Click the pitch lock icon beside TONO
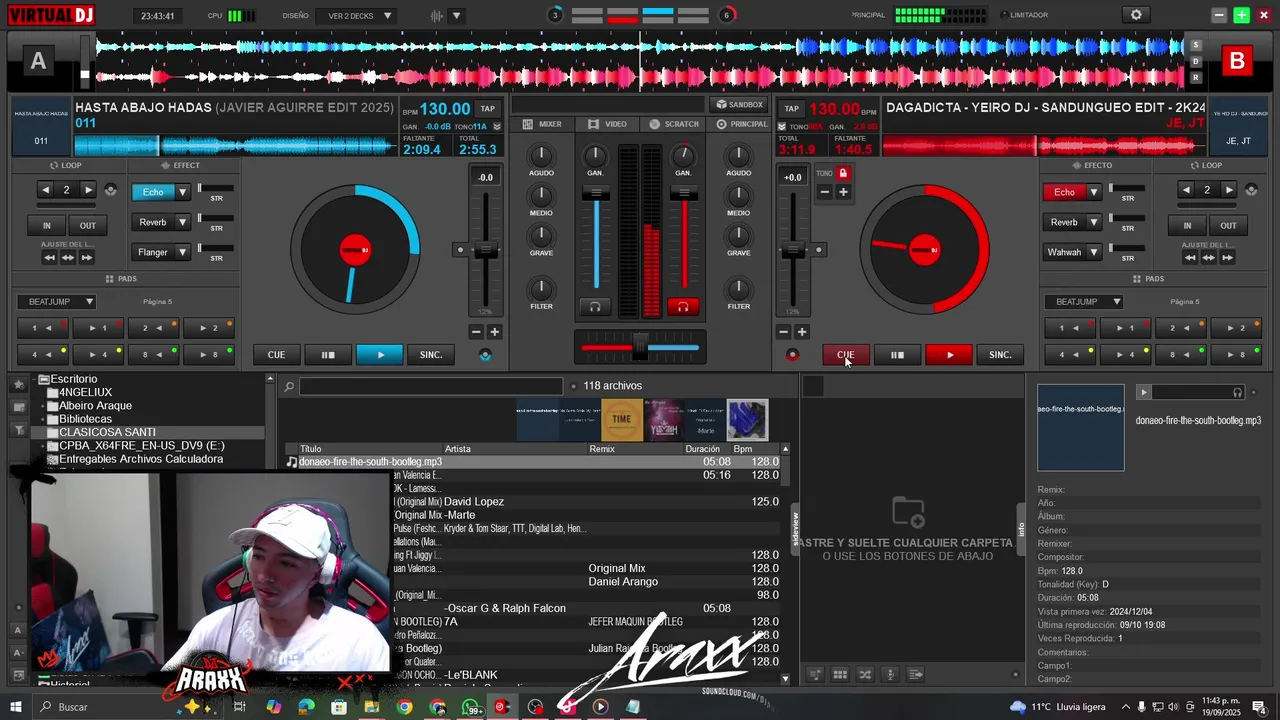This screenshot has width=1280, height=720. 843,173
